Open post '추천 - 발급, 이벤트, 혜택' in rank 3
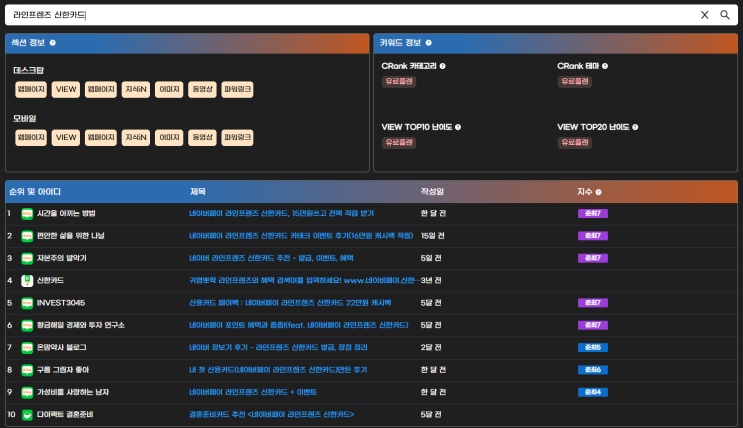Viewport: 743px width, 428px height. [271, 258]
